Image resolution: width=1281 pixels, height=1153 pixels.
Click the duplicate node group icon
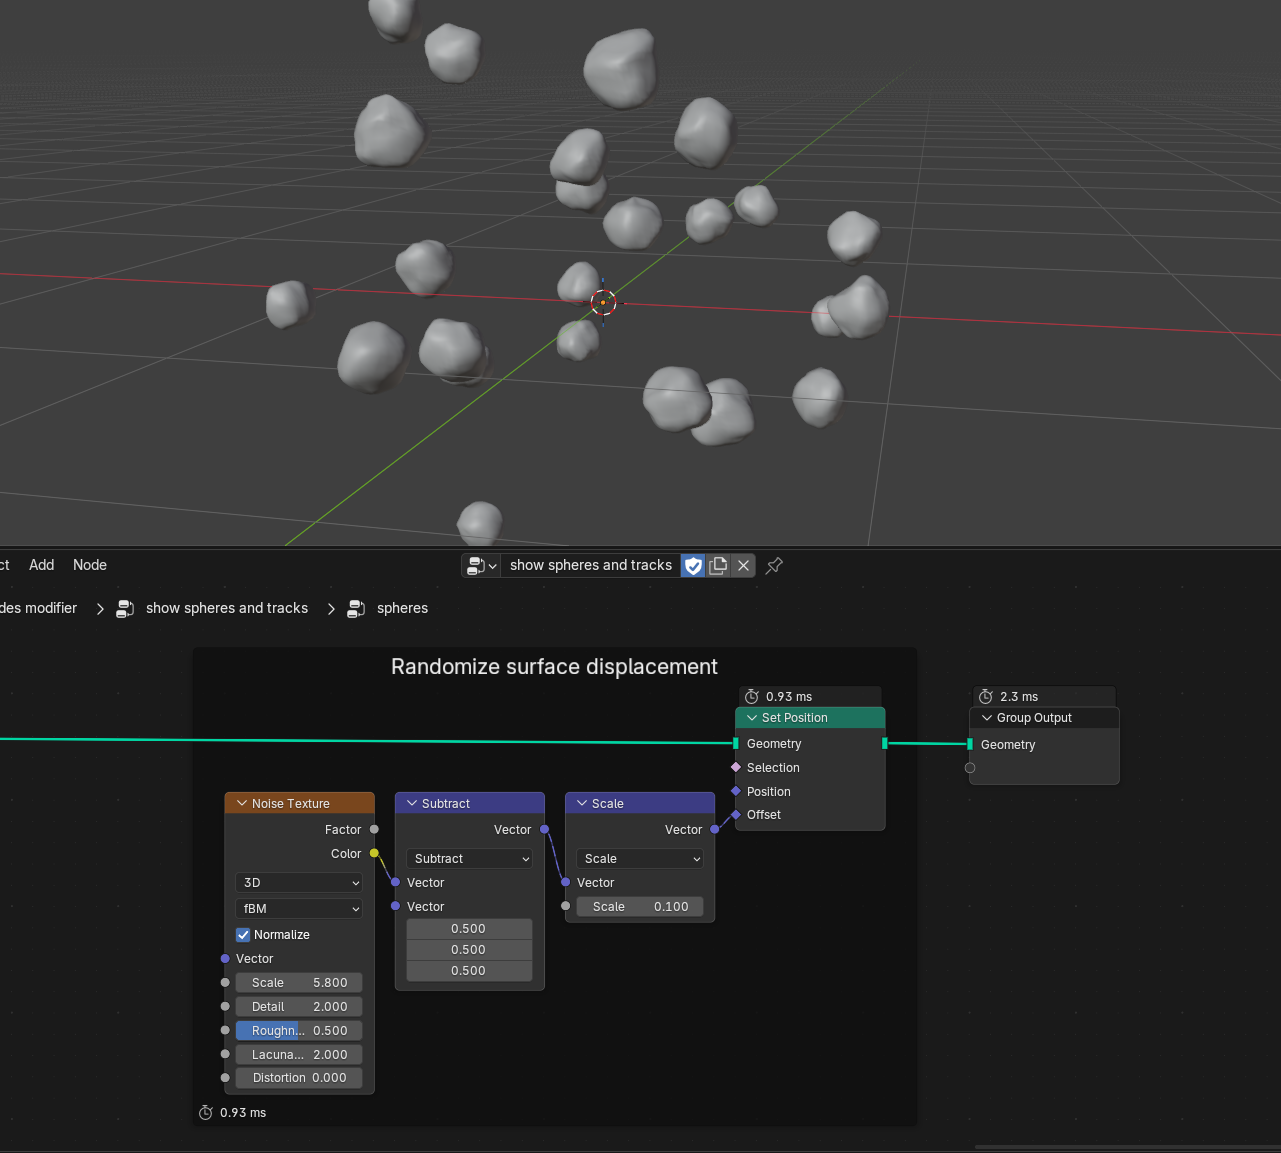[718, 566]
